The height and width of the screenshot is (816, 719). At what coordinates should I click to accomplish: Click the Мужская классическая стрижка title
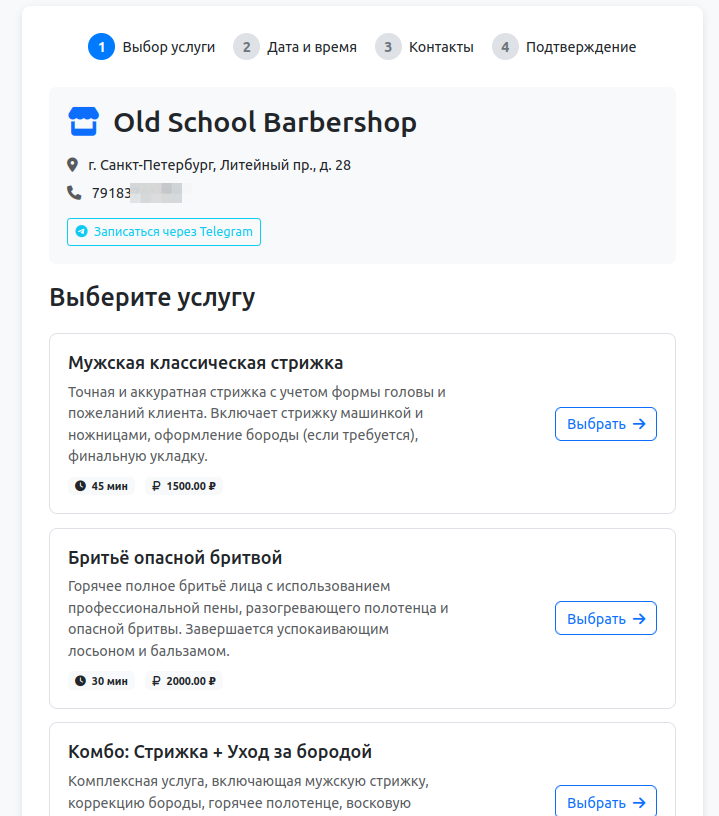click(x=205, y=362)
